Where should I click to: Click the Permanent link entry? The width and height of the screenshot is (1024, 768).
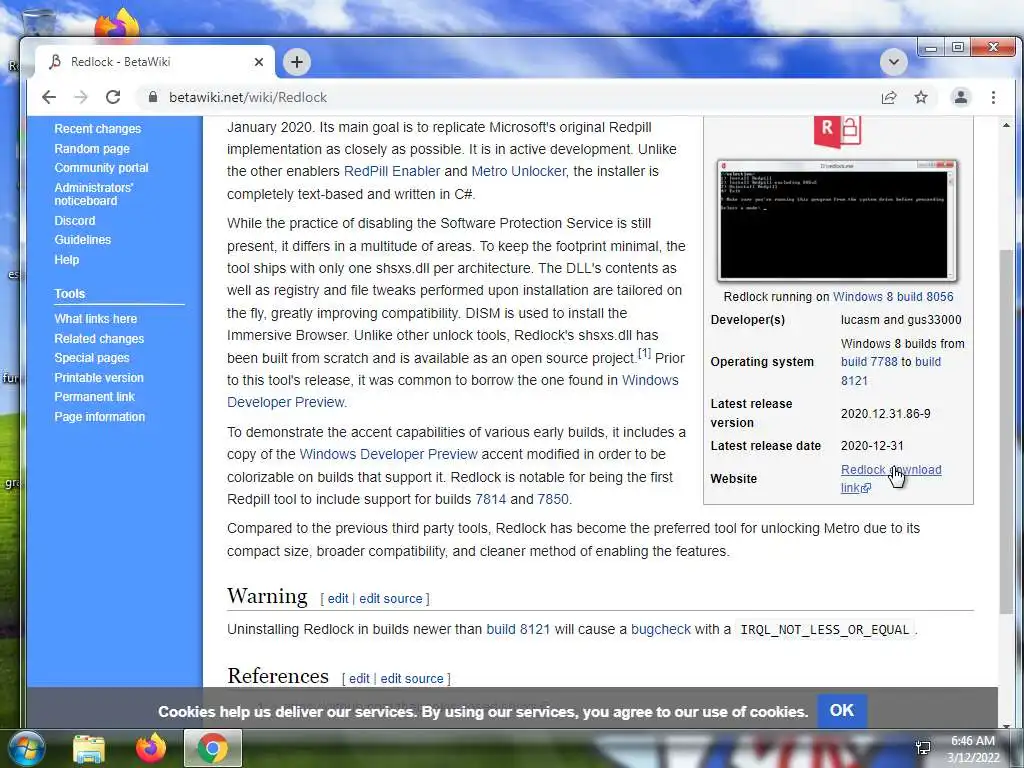(x=94, y=397)
